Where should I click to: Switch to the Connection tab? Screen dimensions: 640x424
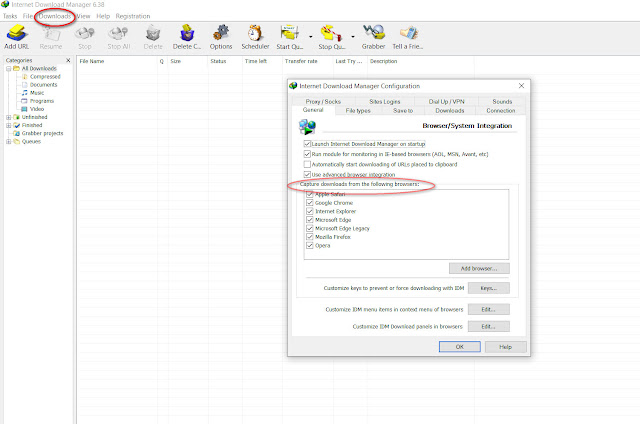501,111
